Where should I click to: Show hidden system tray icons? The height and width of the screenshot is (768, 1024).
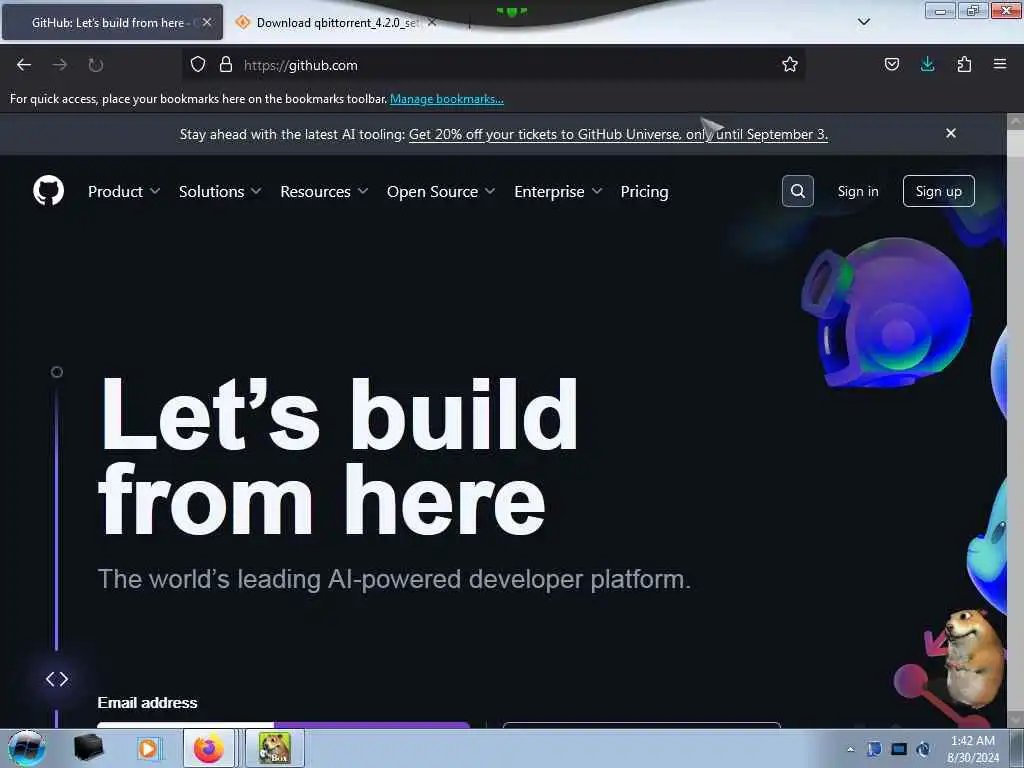point(850,749)
